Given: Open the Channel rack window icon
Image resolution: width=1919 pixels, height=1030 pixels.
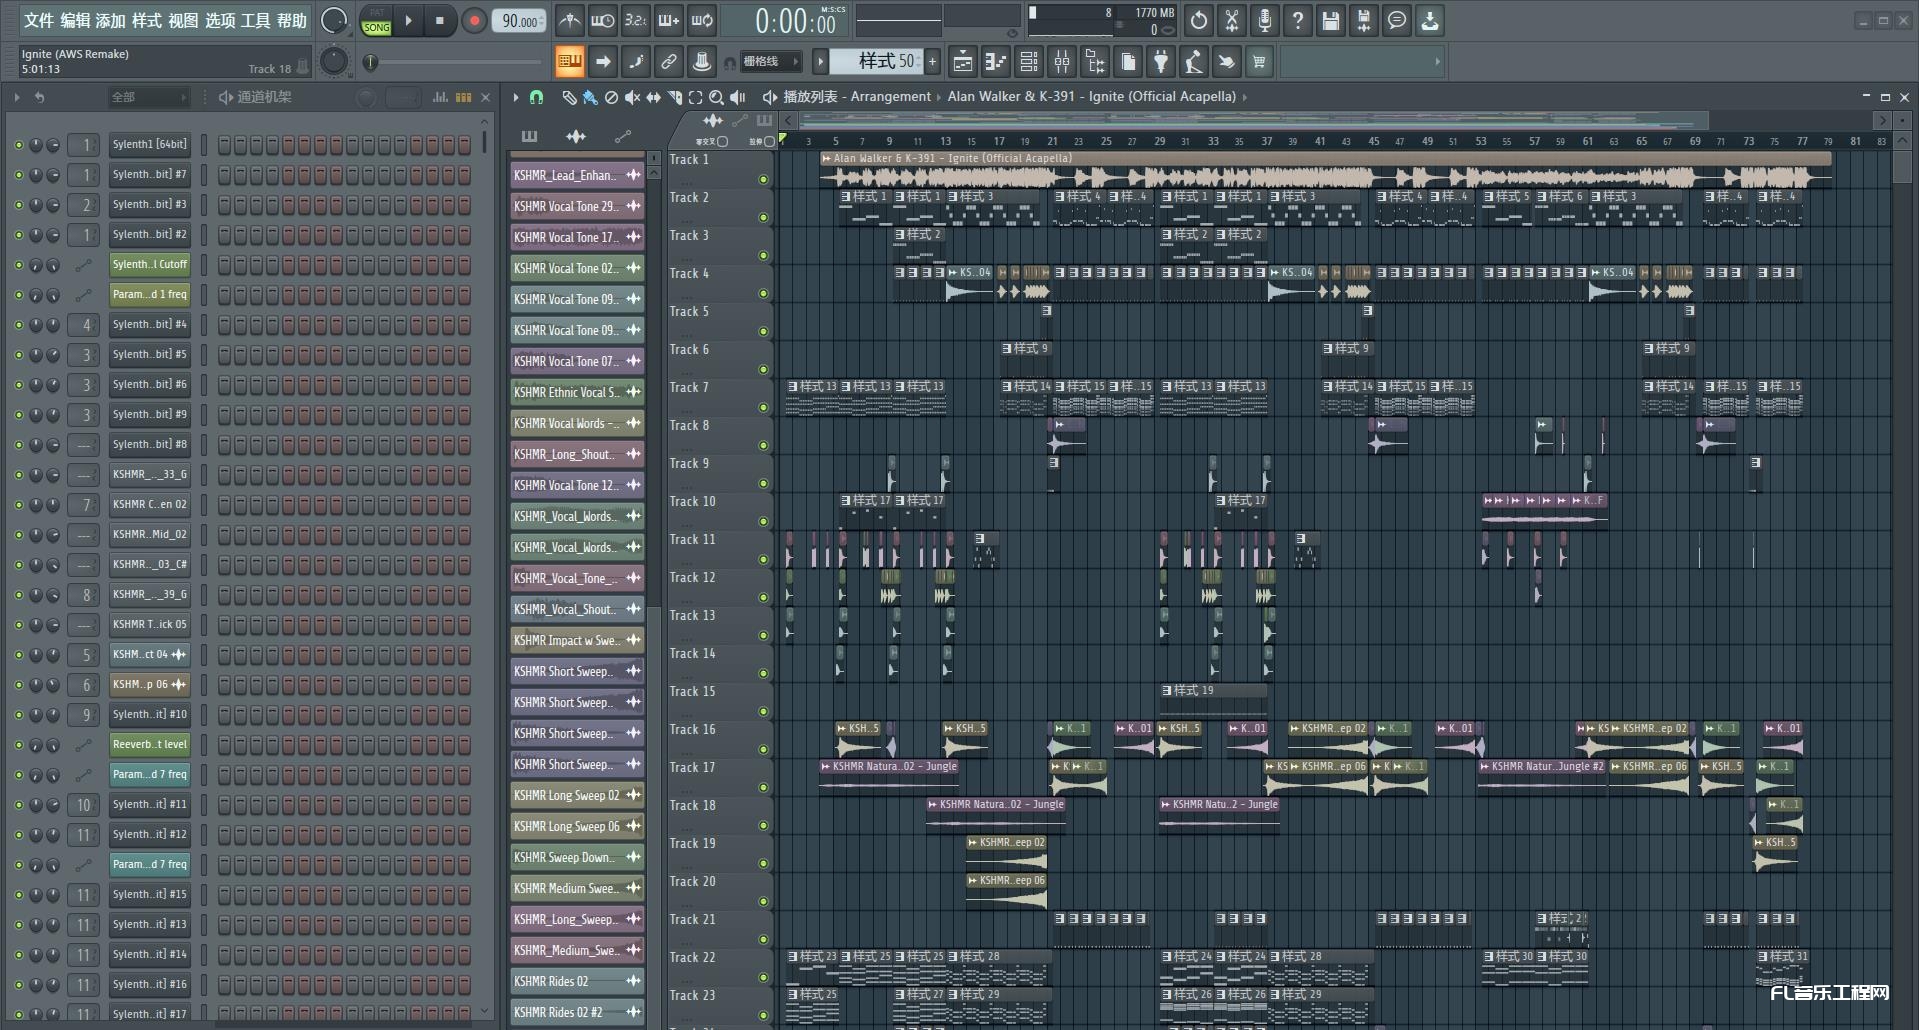Looking at the screenshot, I should click(1029, 62).
